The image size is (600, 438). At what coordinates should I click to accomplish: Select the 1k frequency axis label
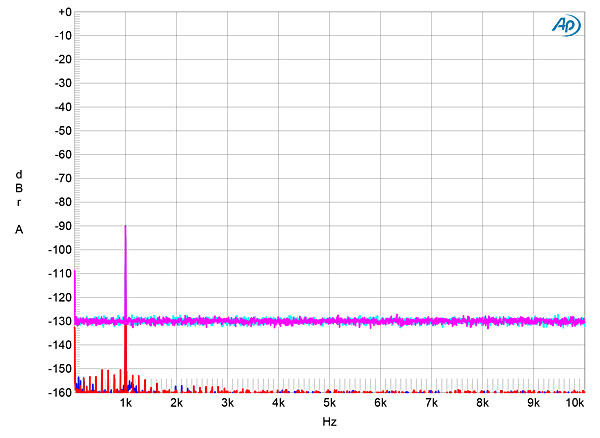(x=126, y=403)
